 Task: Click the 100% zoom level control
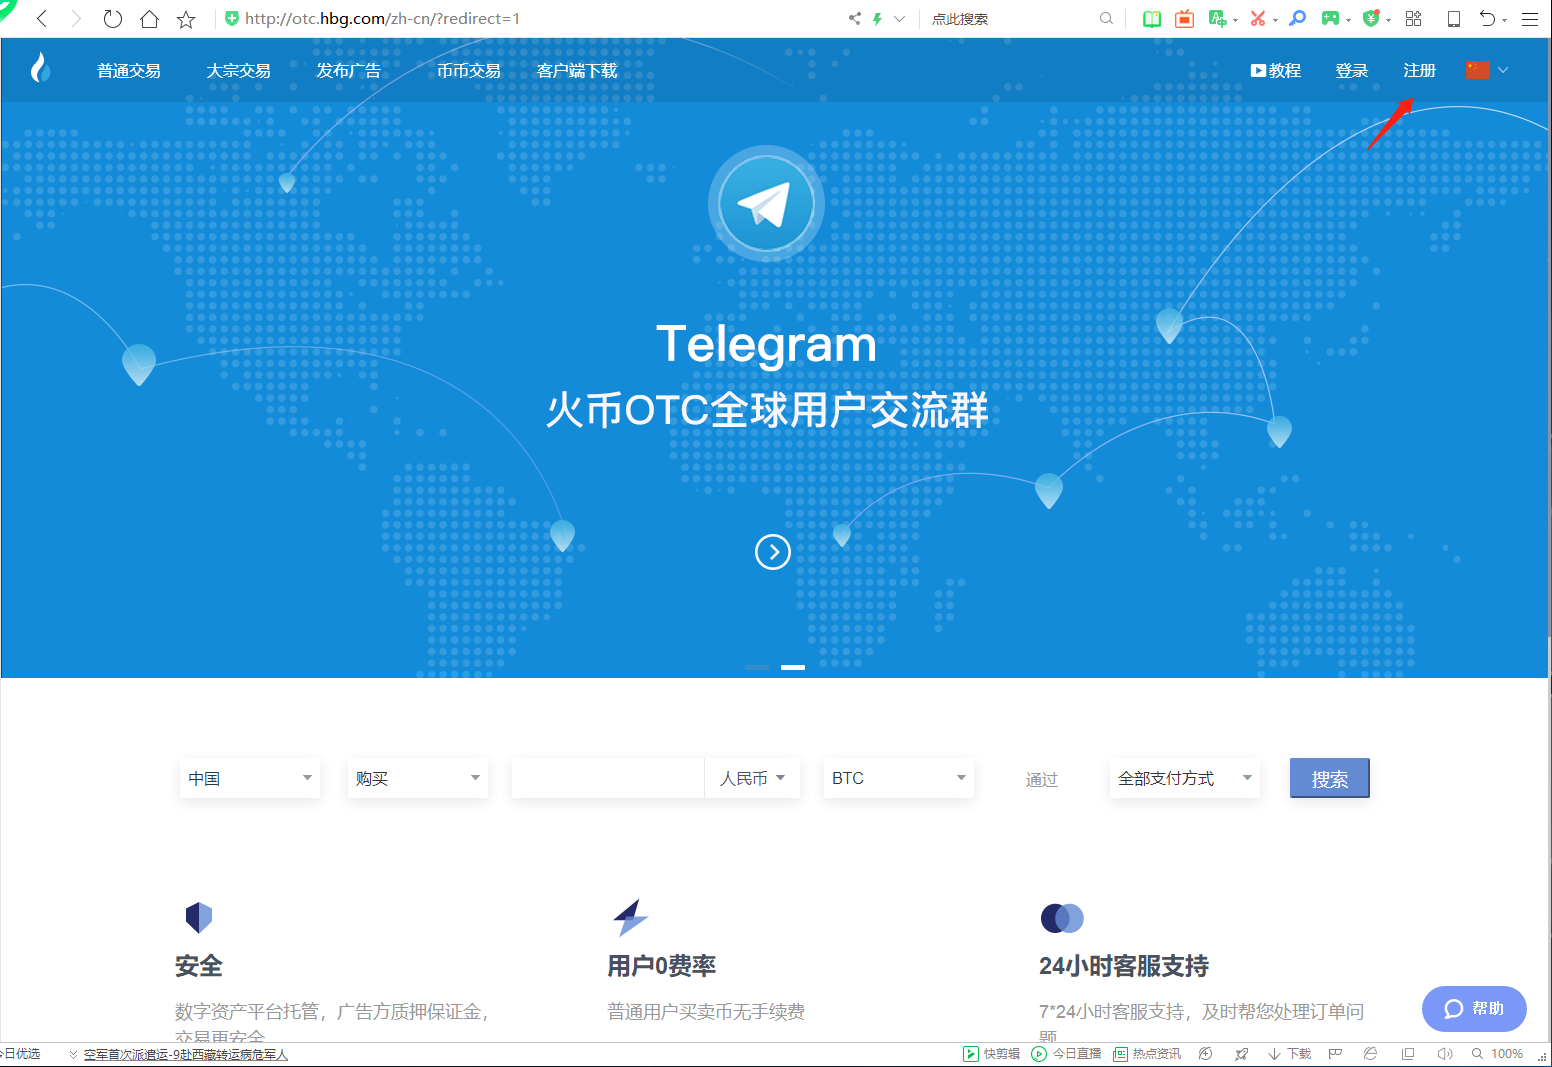tap(1498, 1054)
